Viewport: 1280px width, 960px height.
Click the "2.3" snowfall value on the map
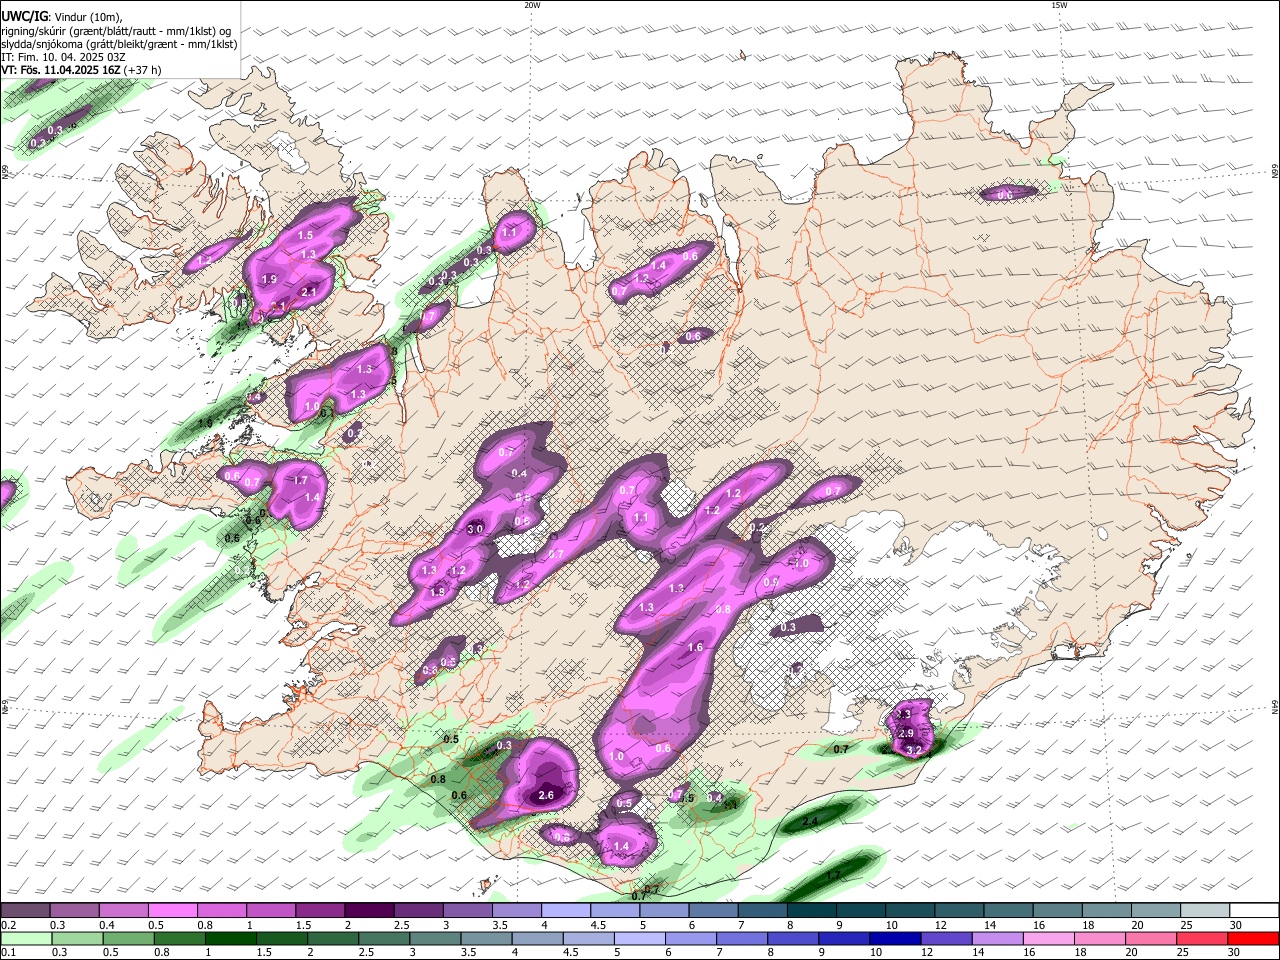903,714
